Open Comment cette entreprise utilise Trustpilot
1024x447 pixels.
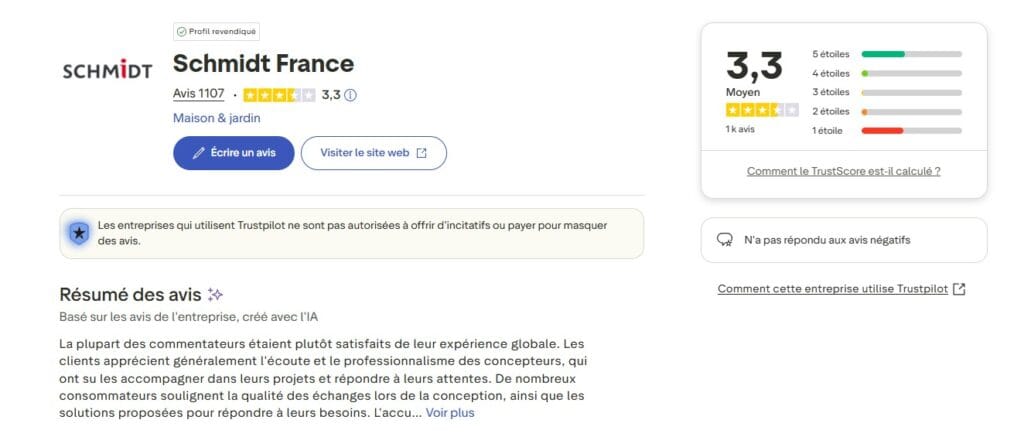(x=833, y=289)
